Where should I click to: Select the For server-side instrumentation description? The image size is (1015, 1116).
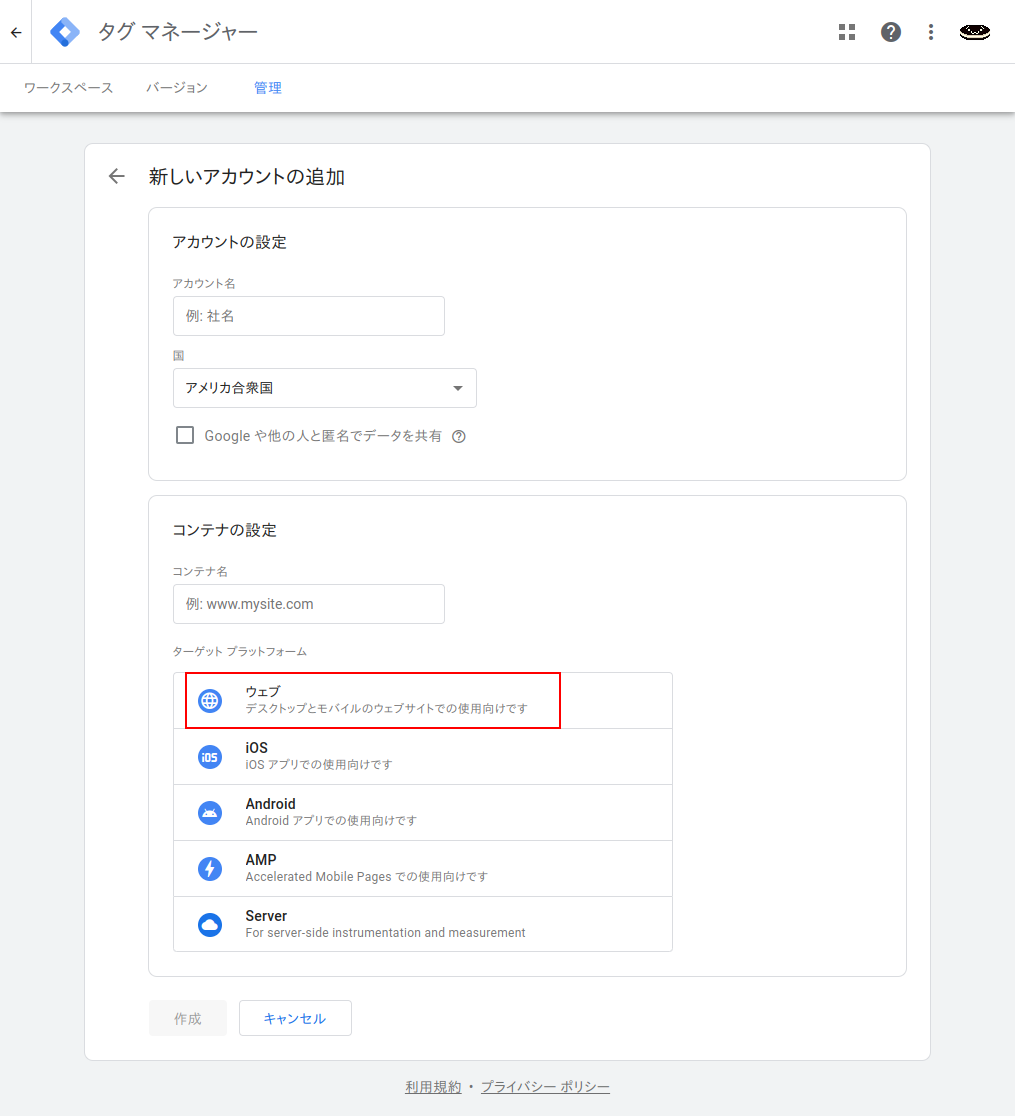pyautogui.click(x=385, y=932)
